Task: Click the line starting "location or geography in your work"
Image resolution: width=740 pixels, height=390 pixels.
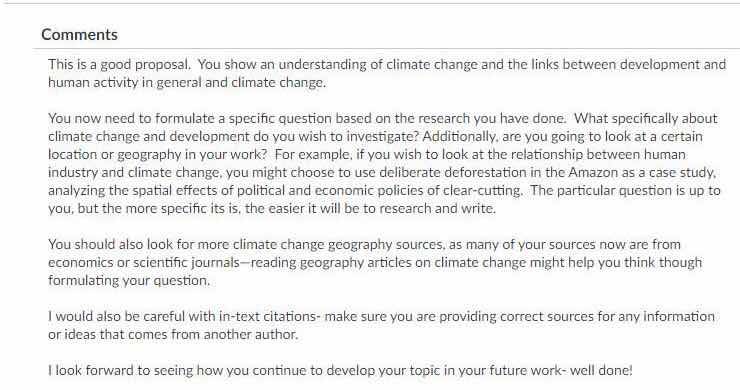Action: coord(367,154)
